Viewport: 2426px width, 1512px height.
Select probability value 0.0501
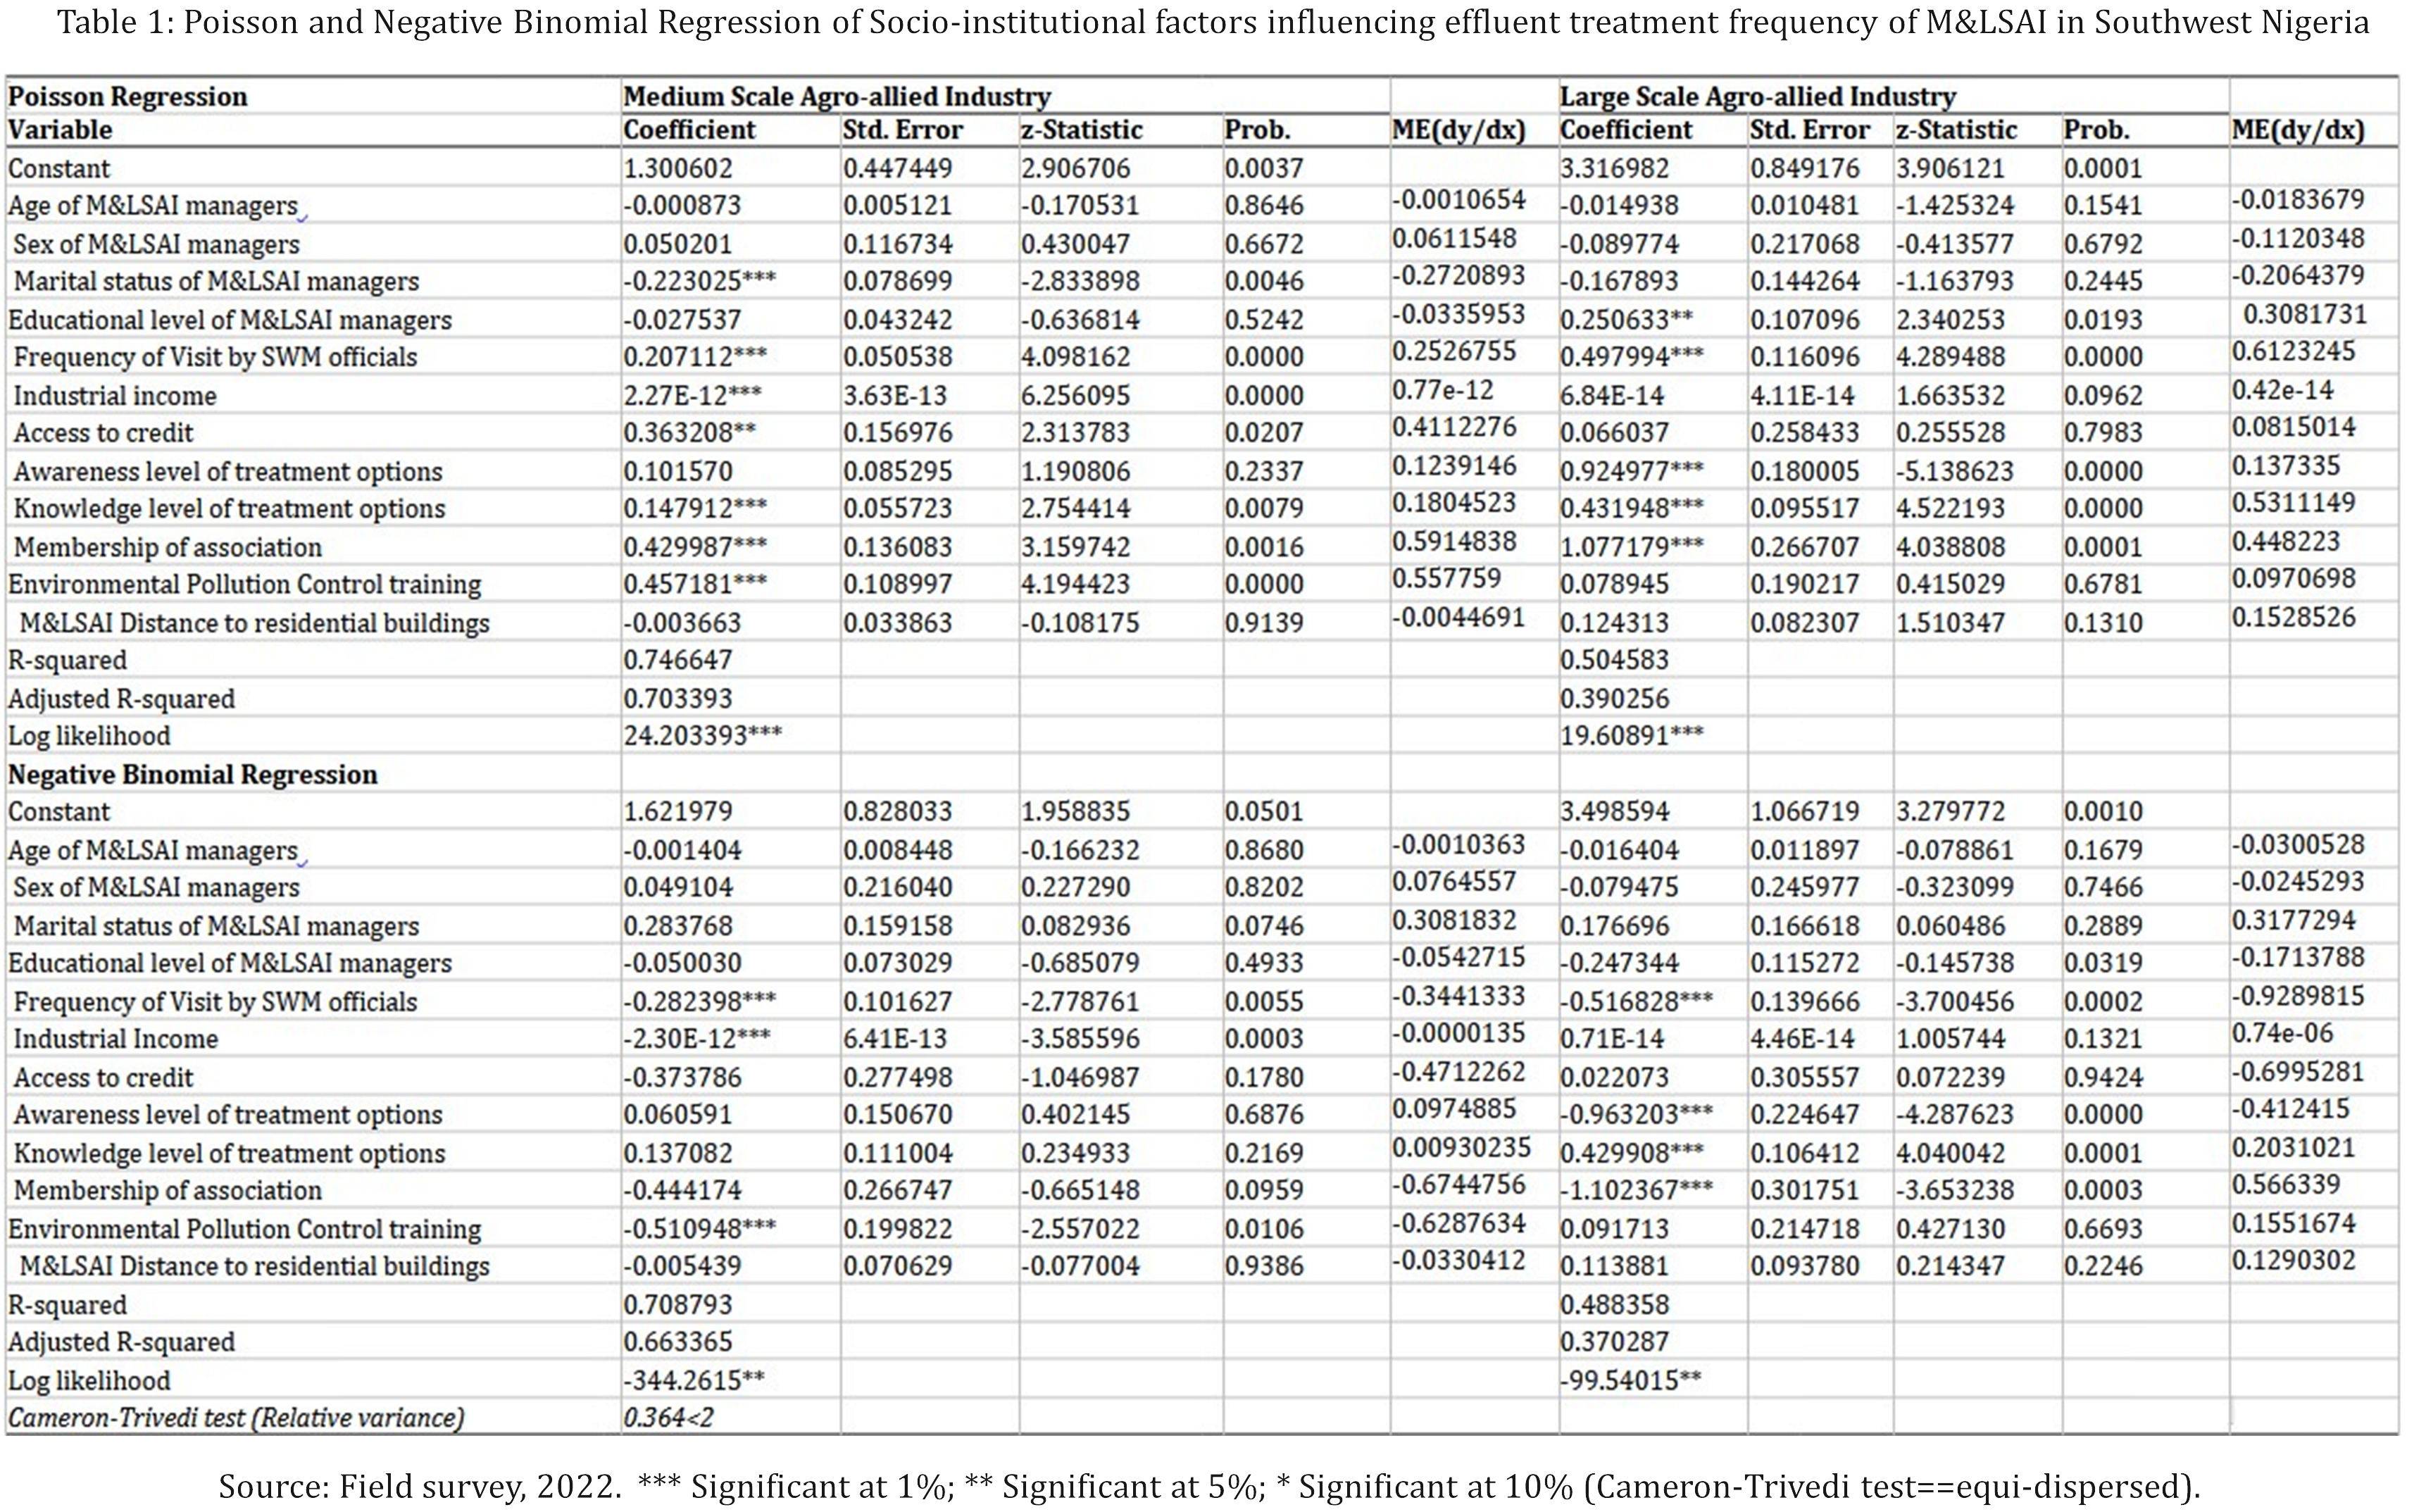click(x=1264, y=811)
